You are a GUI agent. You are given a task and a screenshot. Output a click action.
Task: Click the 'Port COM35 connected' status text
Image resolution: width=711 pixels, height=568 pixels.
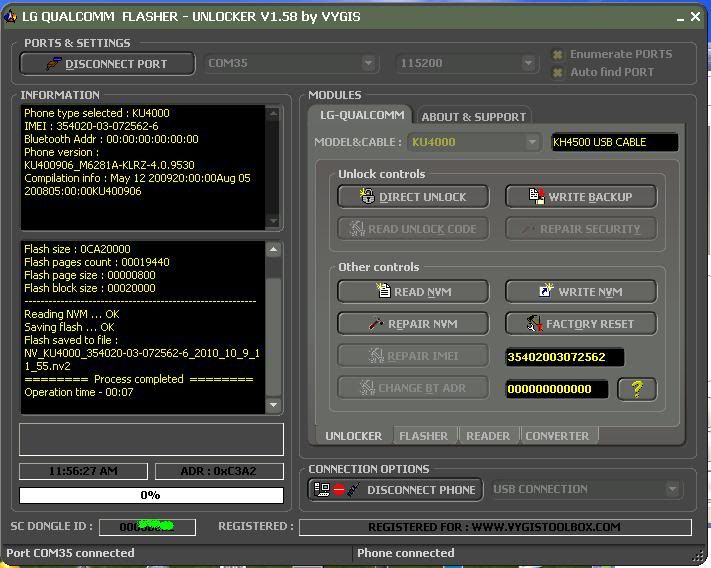[70, 553]
